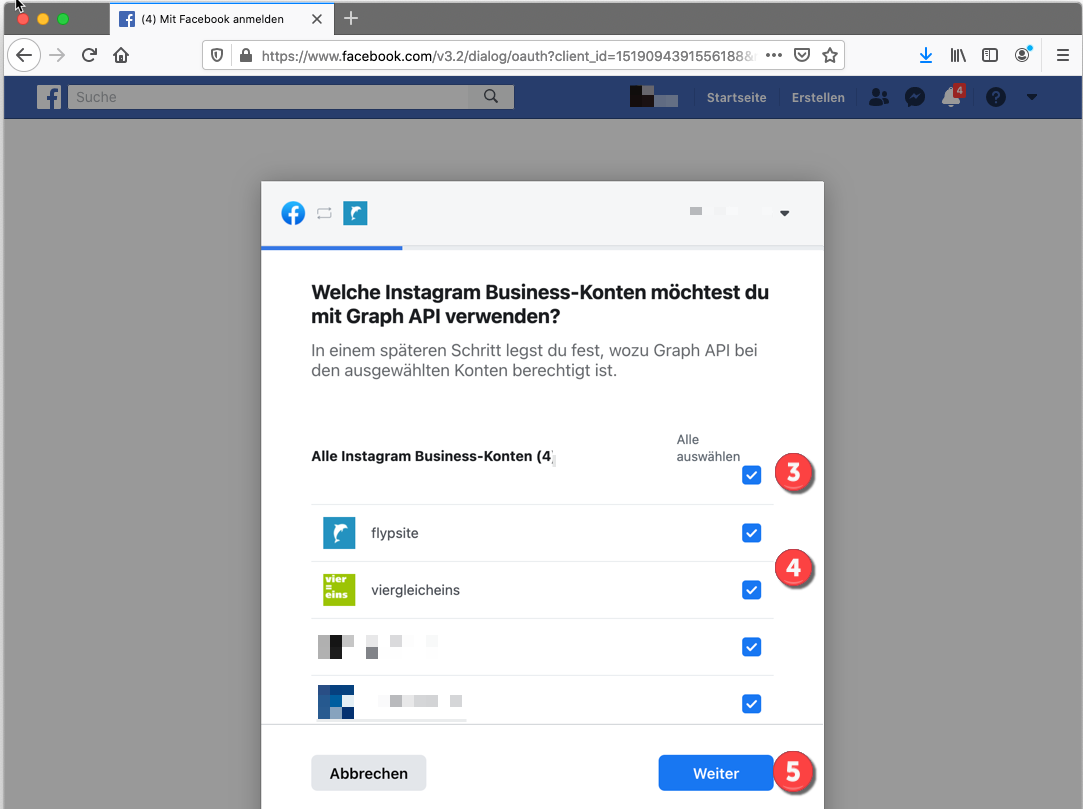Image resolution: width=1083 pixels, height=809 pixels.
Task: Open the Erstellen menu item
Action: coord(818,97)
